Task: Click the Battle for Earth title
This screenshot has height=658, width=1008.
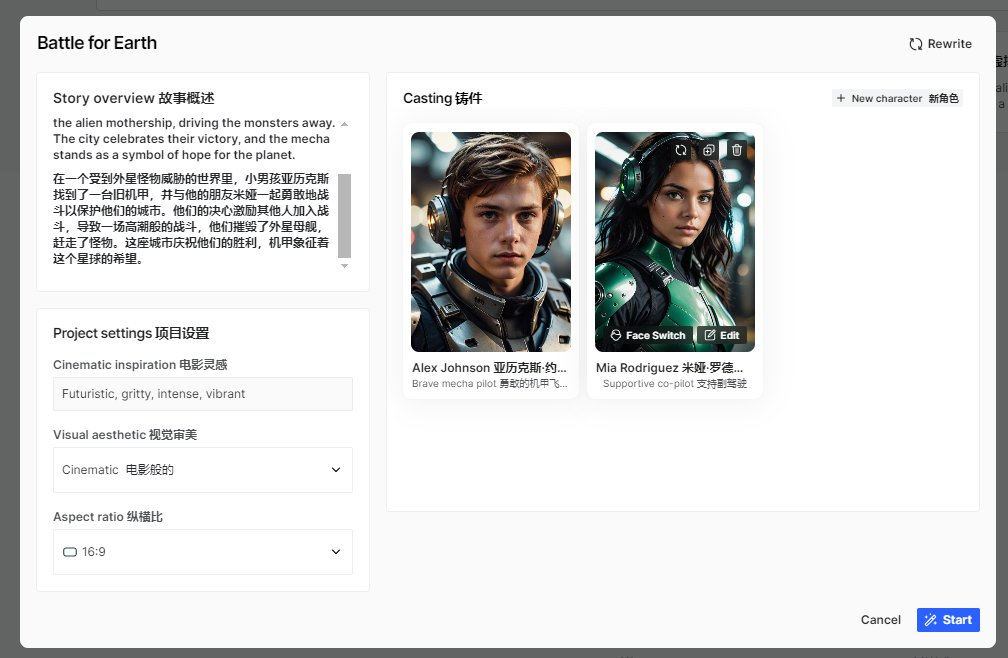Action: point(97,43)
